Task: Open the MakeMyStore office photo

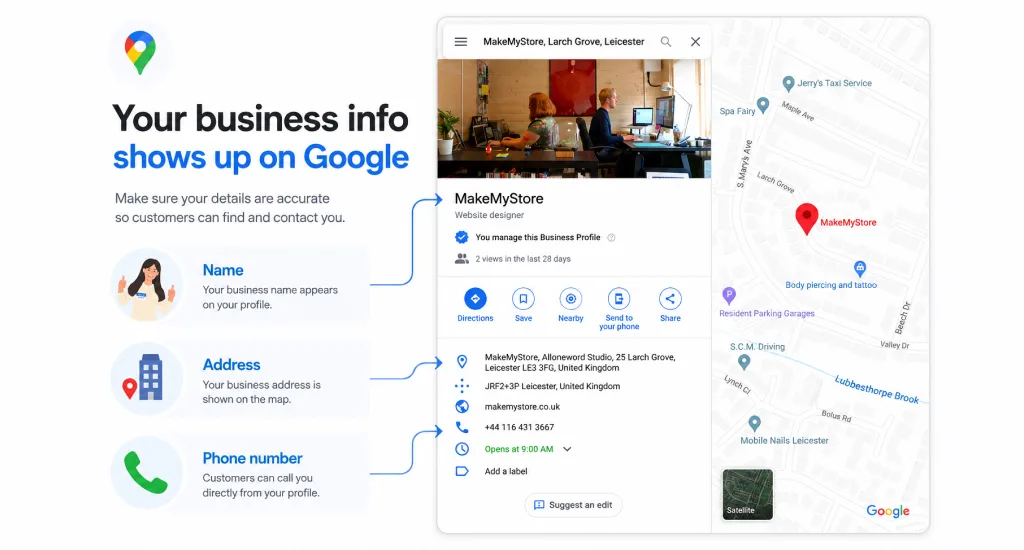Action: click(x=574, y=118)
